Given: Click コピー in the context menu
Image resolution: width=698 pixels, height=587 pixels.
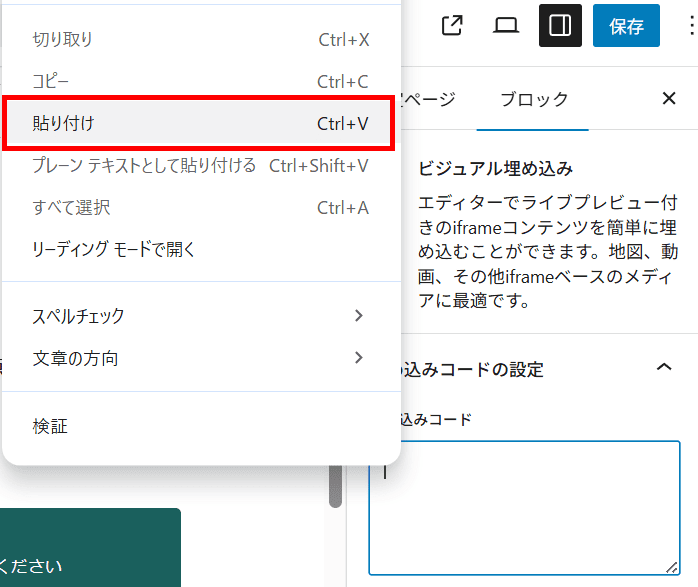Looking at the screenshot, I should click(200, 82).
